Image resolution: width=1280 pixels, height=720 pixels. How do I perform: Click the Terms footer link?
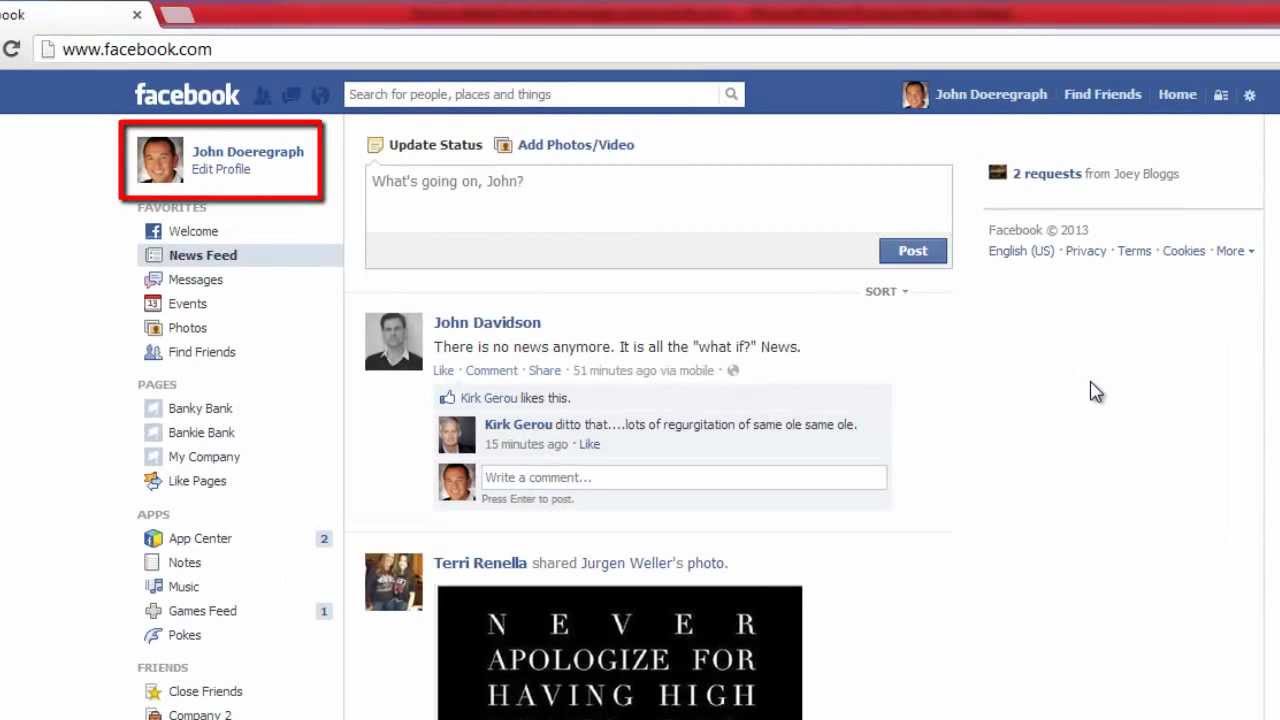click(x=1134, y=251)
